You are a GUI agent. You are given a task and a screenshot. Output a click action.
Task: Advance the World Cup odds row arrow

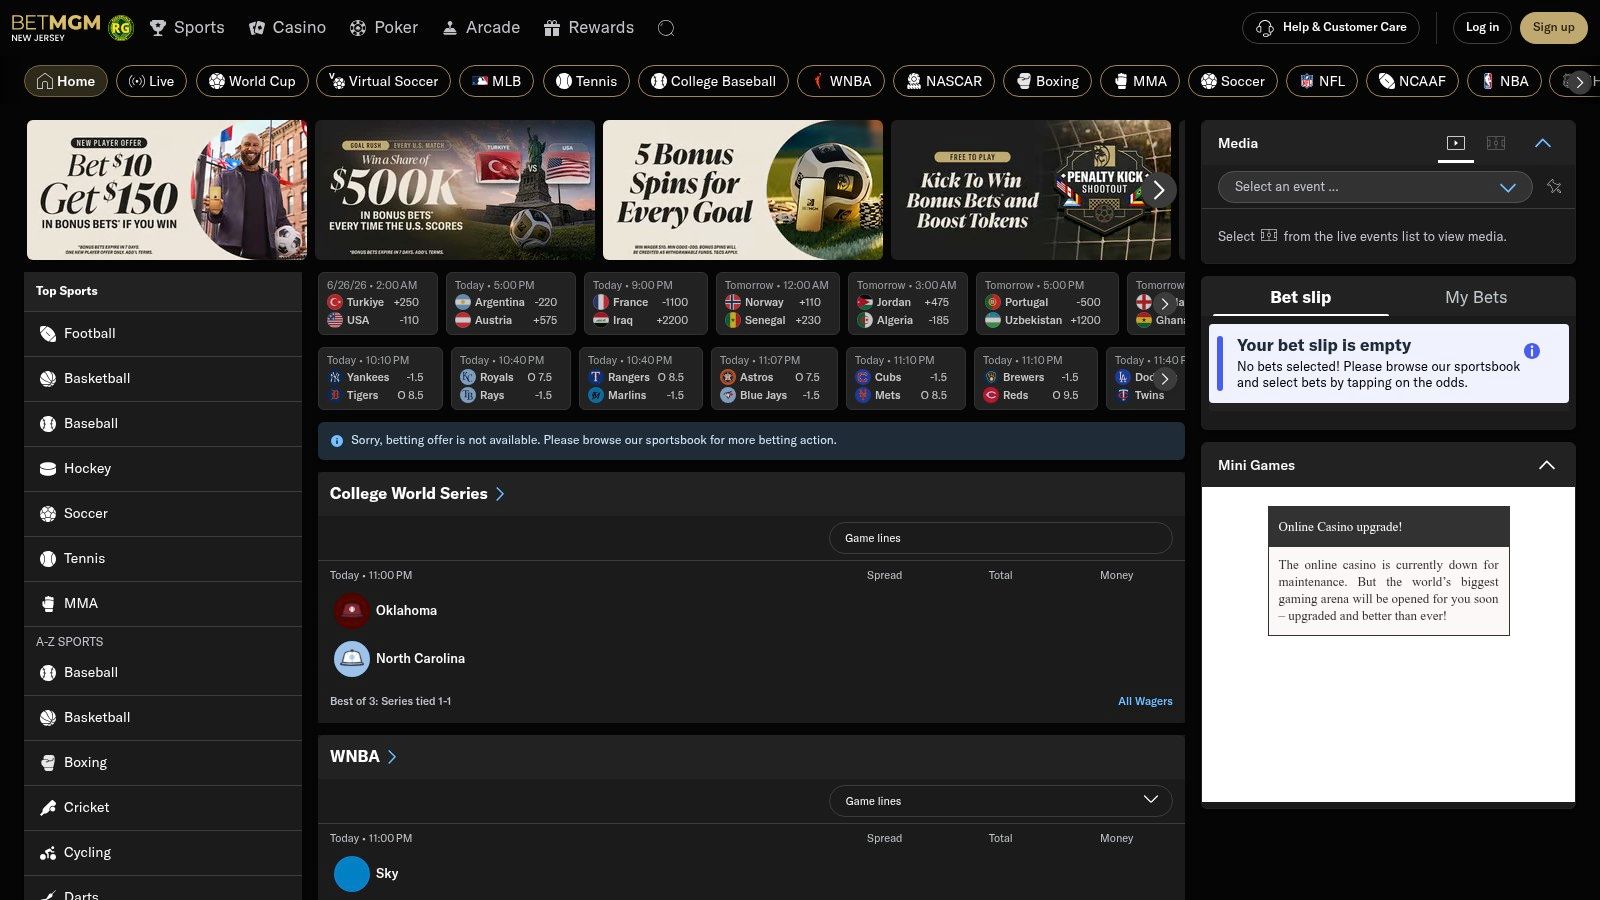click(x=1164, y=304)
